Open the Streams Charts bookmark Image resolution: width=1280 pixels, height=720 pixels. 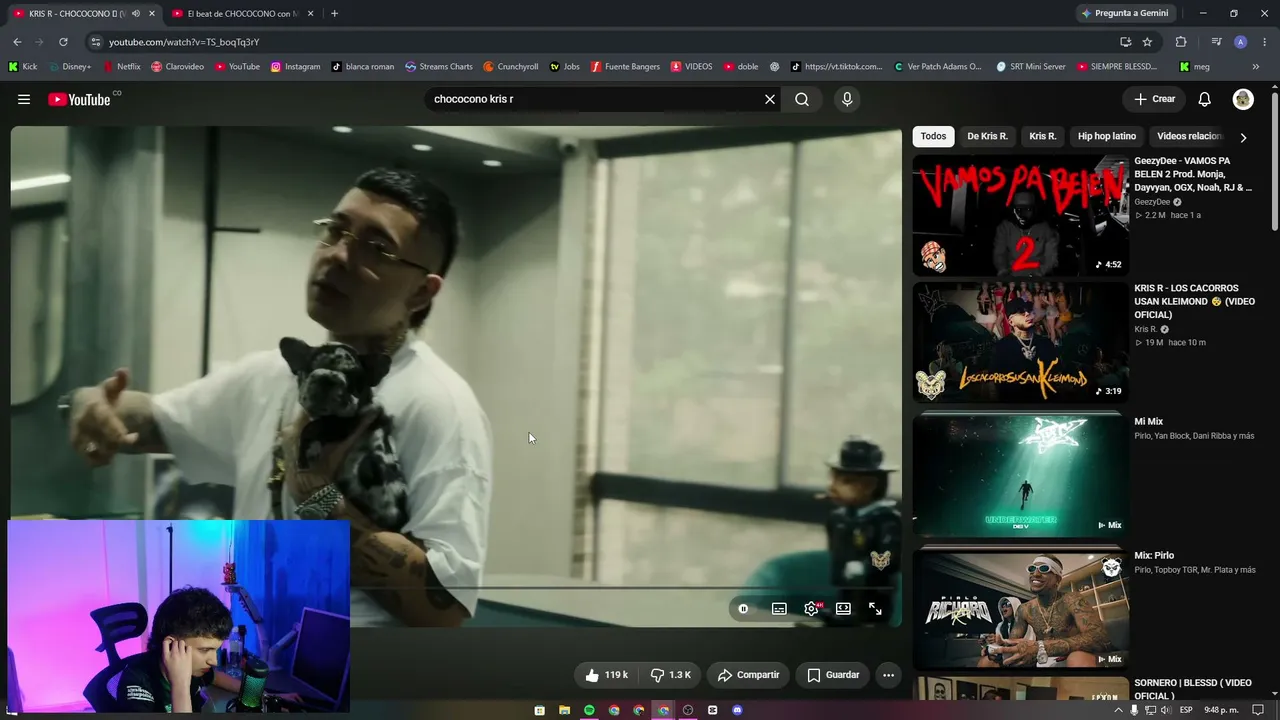(438, 67)
